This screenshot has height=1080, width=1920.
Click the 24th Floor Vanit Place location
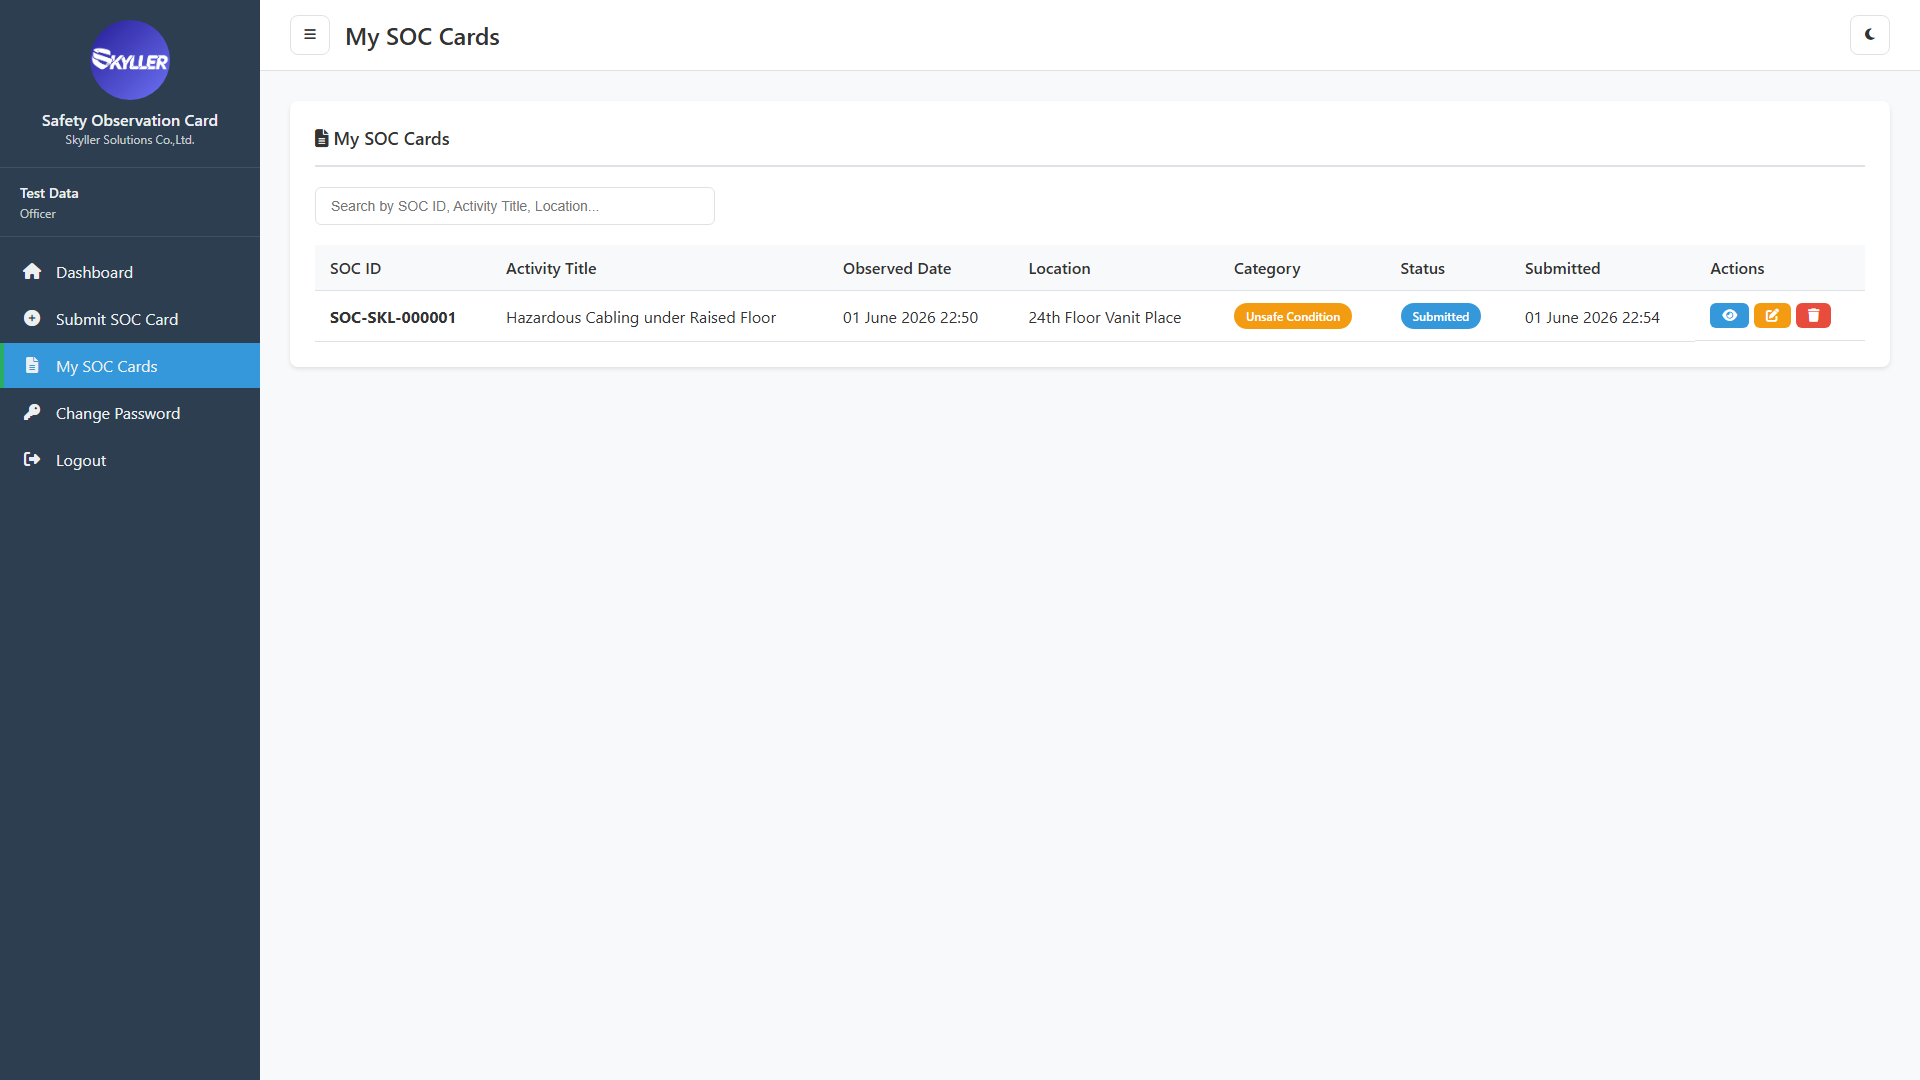1104,317
